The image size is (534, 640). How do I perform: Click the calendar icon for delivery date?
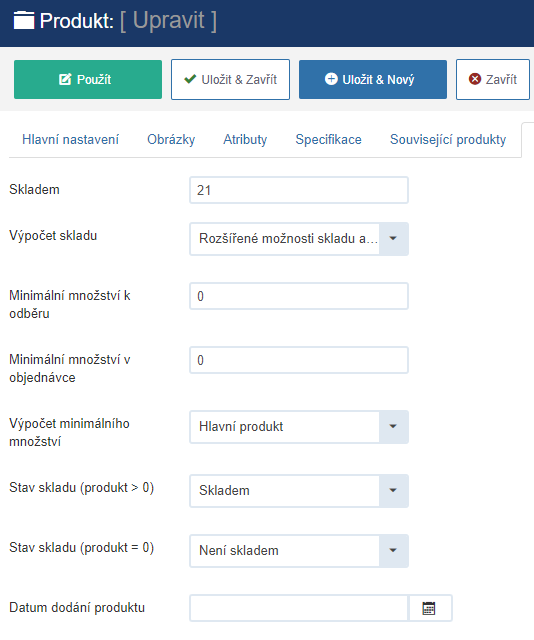[429, 608]
